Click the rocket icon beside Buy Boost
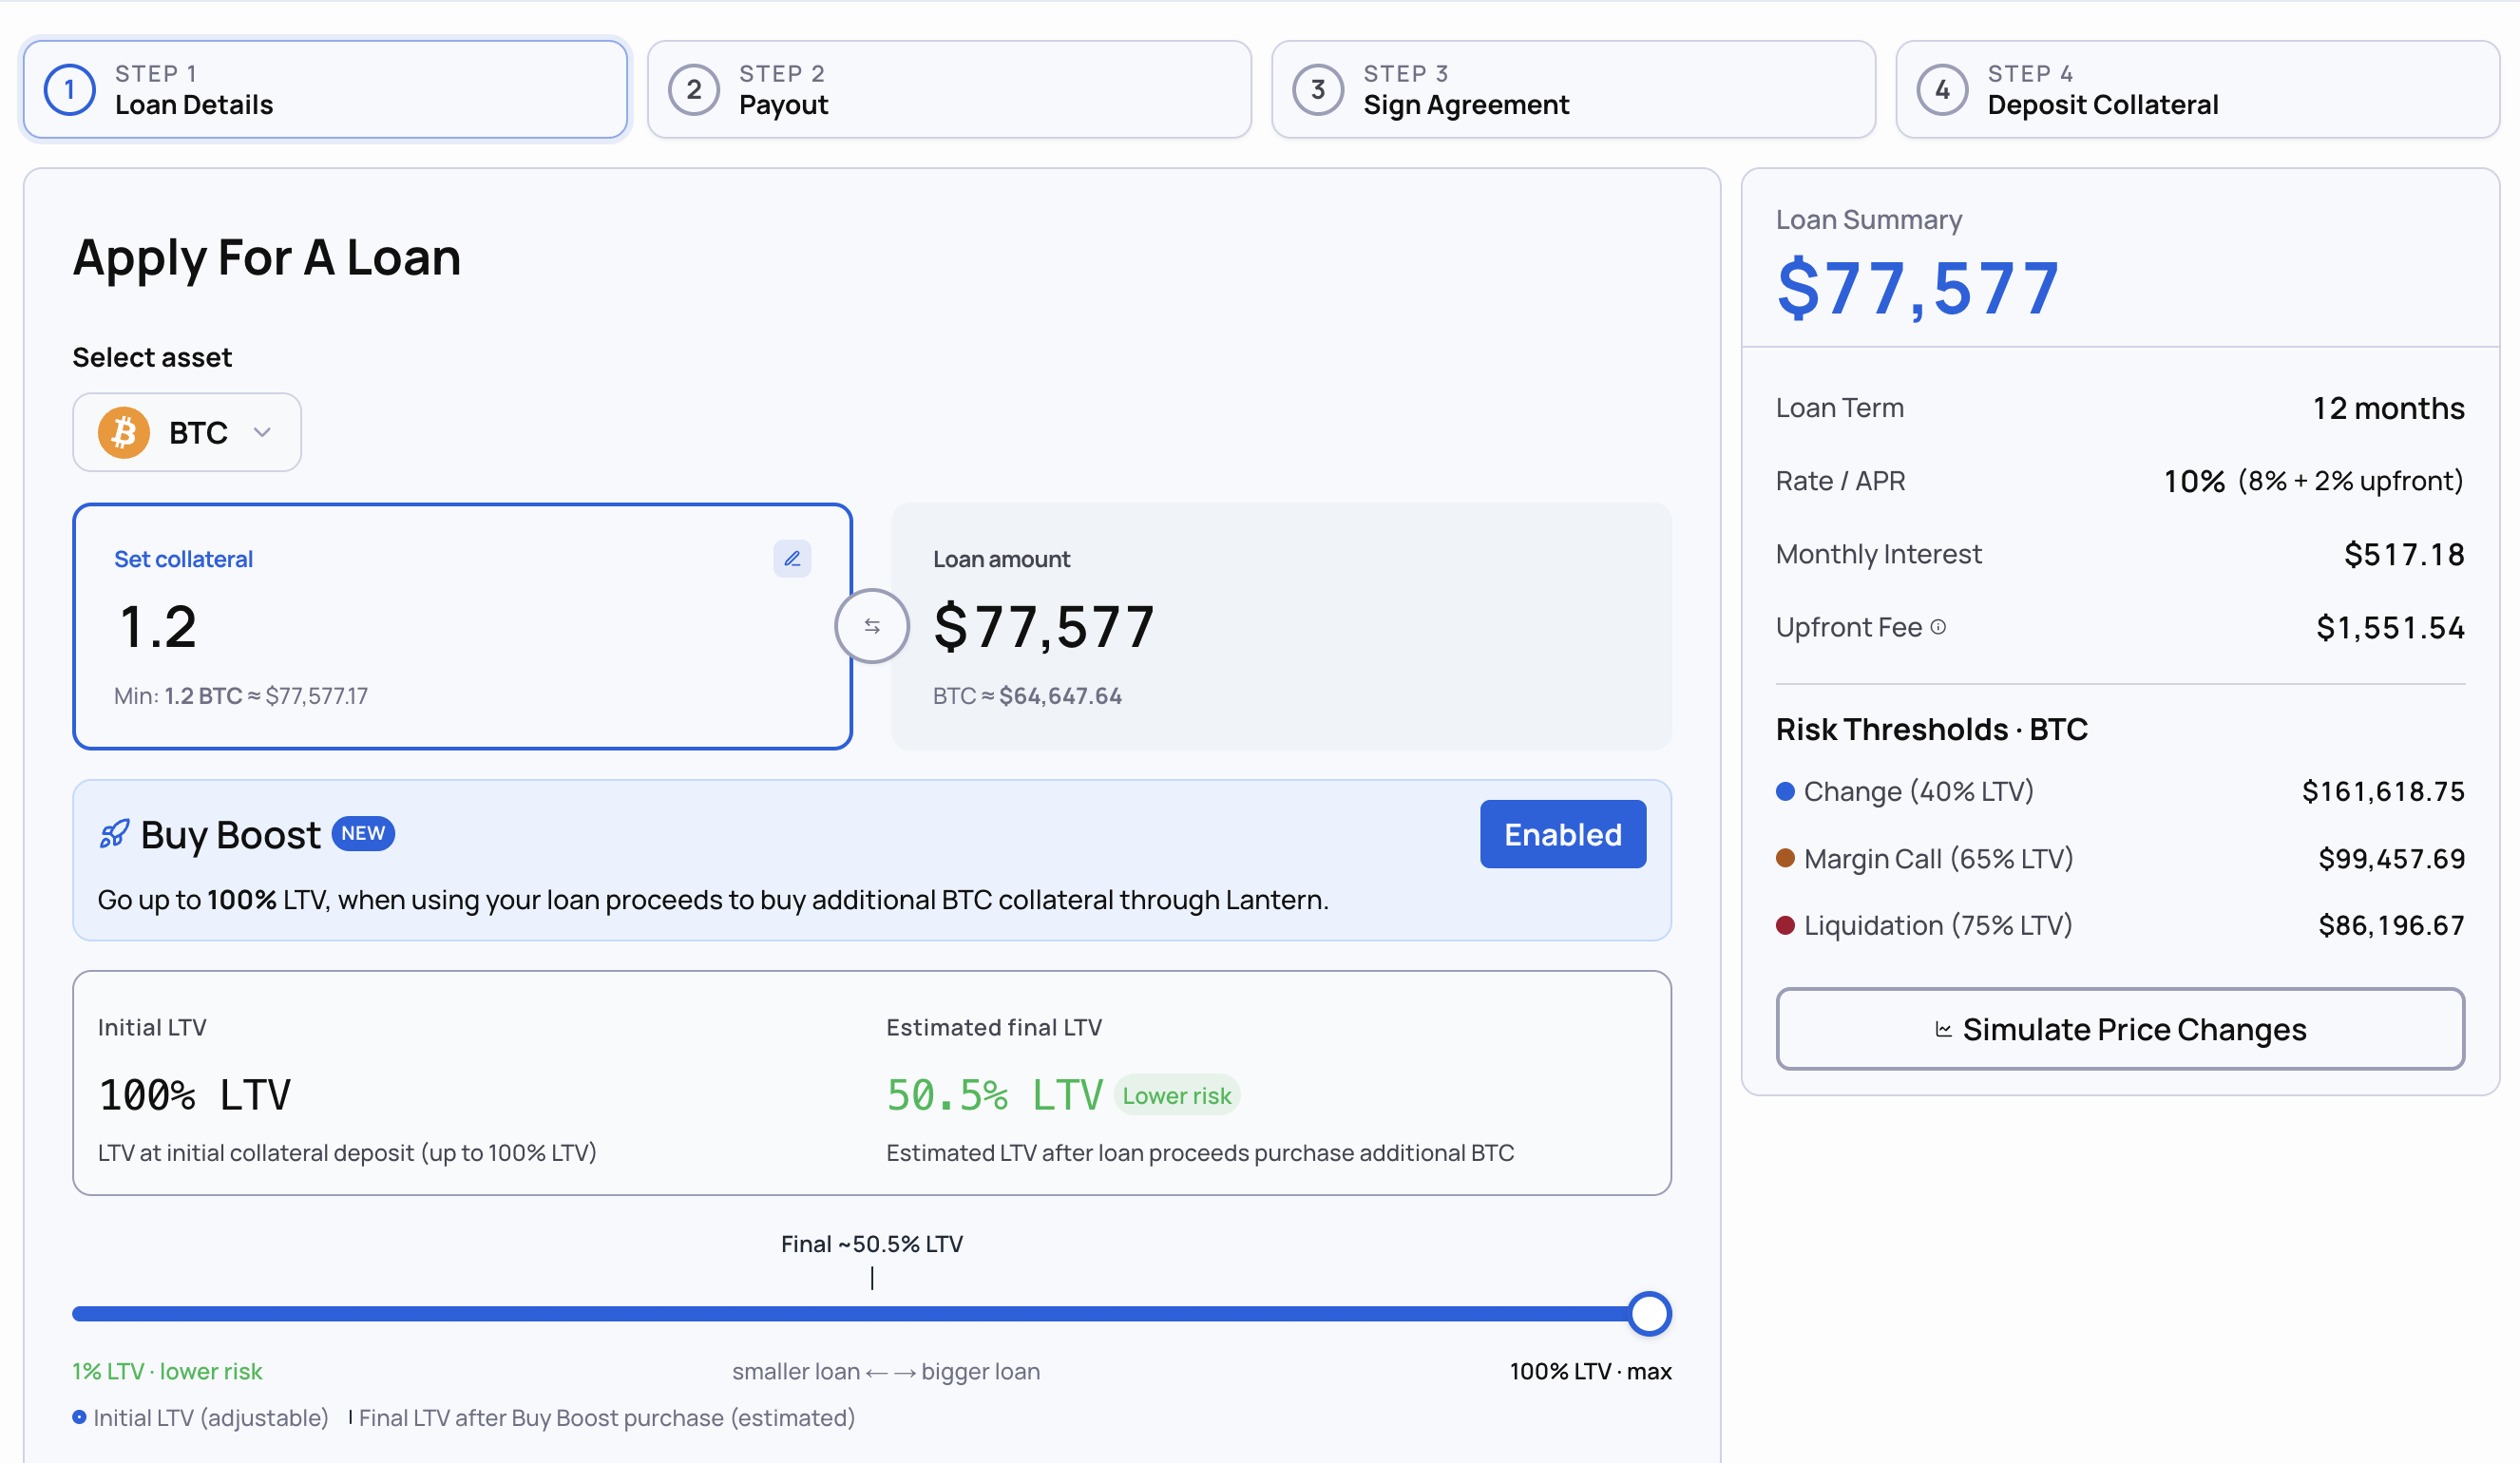Viewport: 2520px width, 1463px height. [x=115, y=834]
